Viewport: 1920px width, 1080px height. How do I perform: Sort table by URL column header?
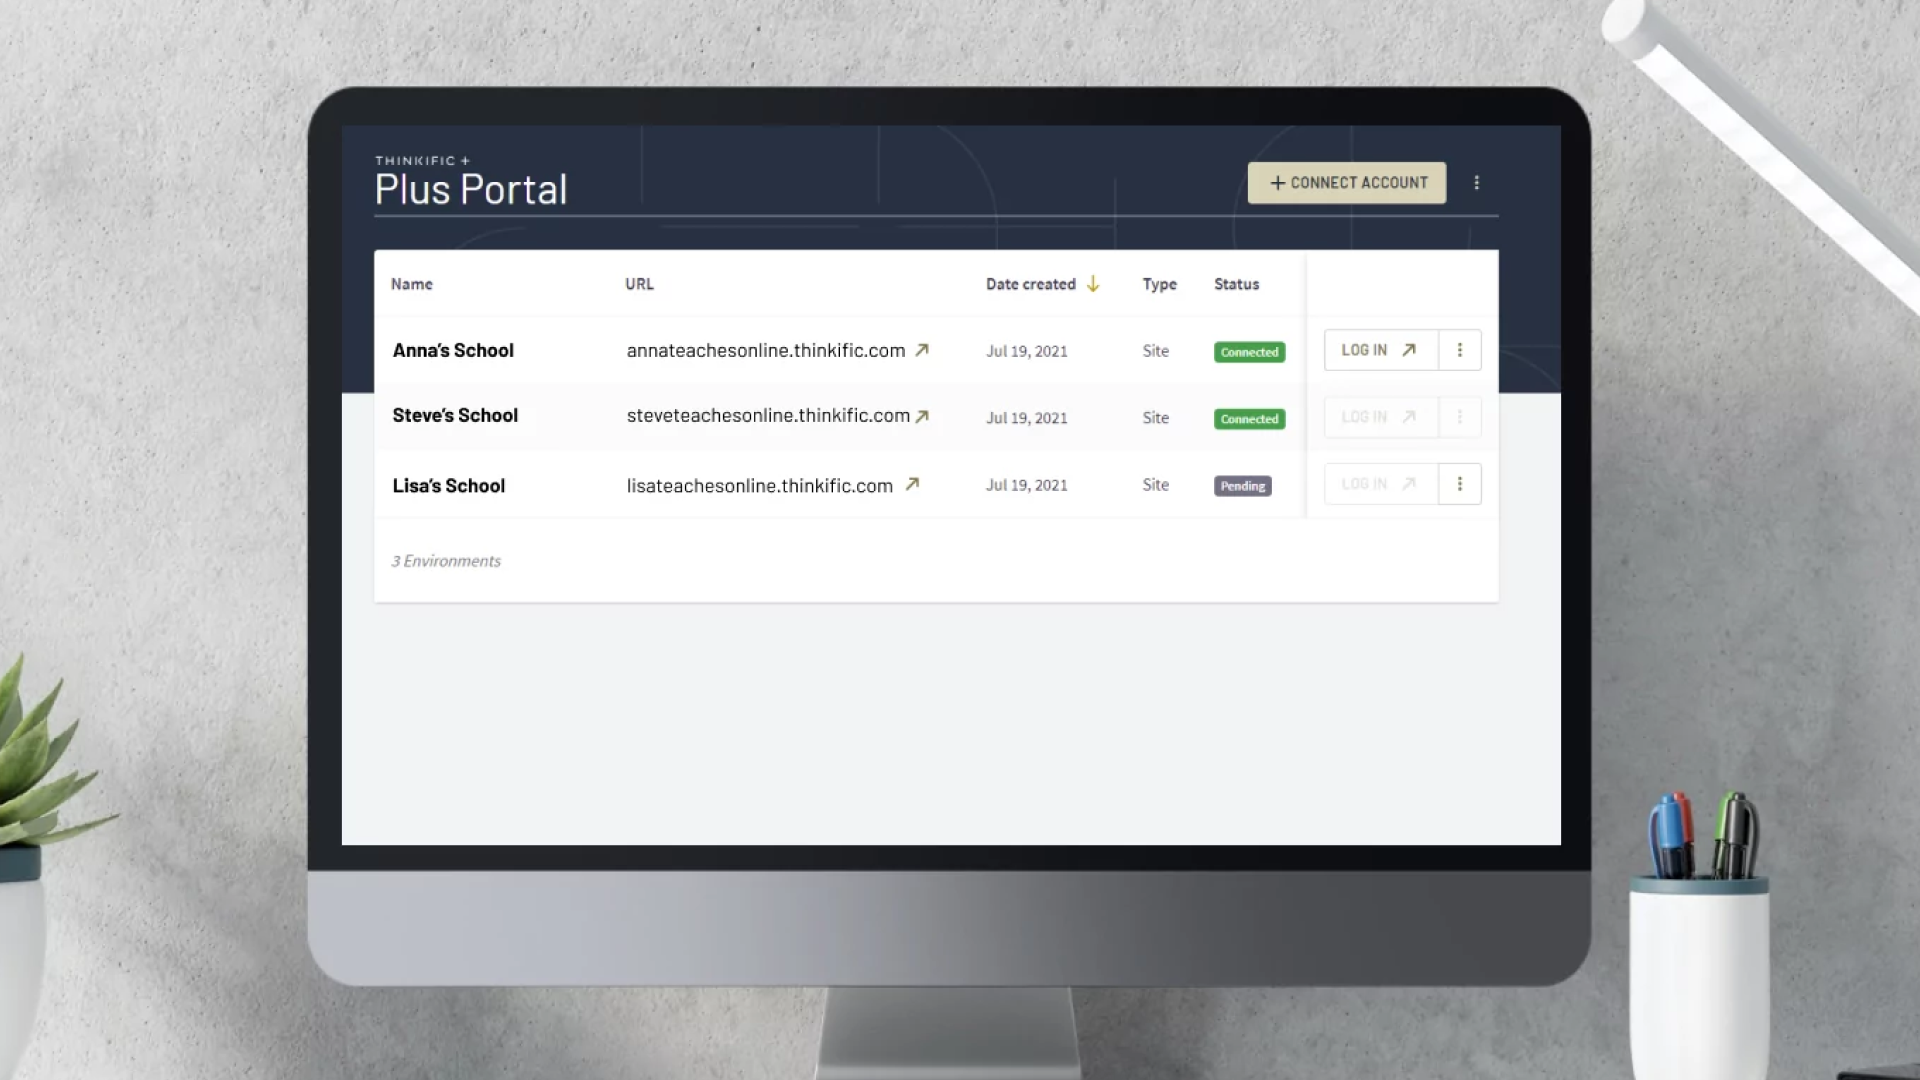(639, 284)
